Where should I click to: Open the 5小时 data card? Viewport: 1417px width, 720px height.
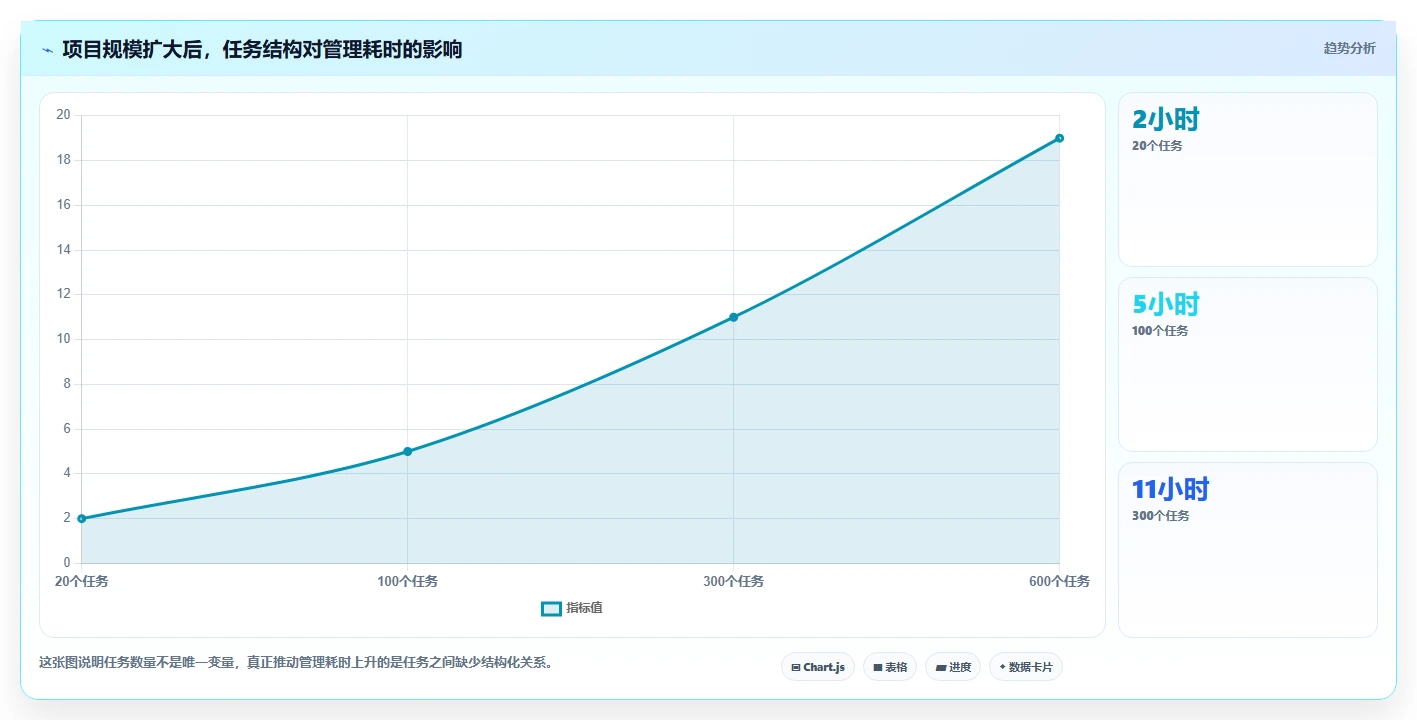[1247, 364]
